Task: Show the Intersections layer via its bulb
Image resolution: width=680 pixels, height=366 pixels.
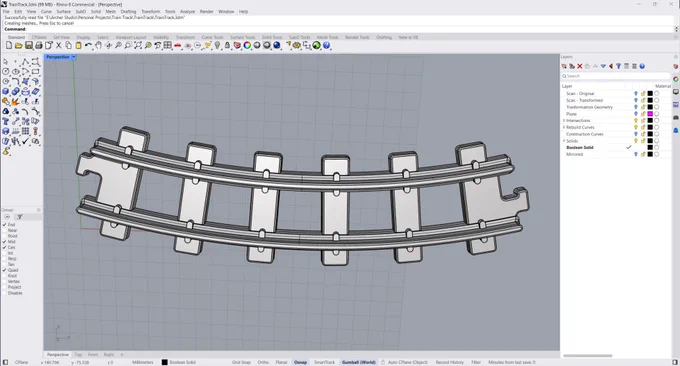Action: (636, 121)
